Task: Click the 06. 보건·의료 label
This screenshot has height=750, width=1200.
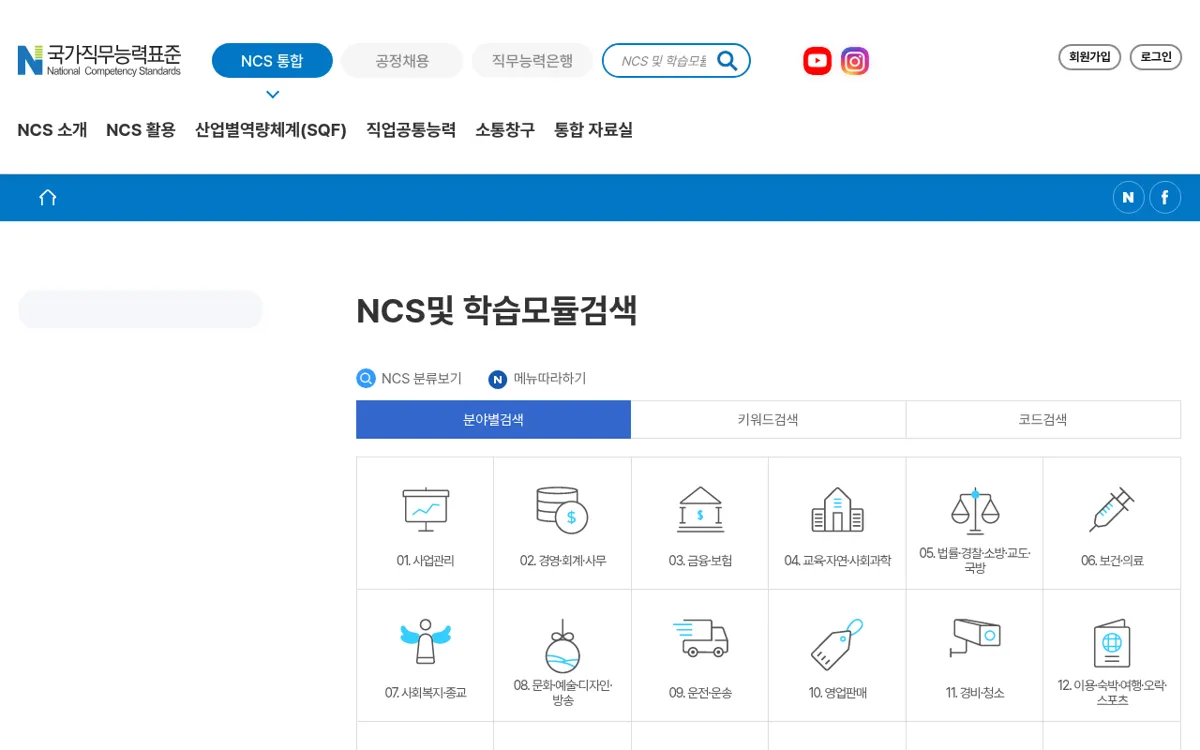Action: [1112, 561]
